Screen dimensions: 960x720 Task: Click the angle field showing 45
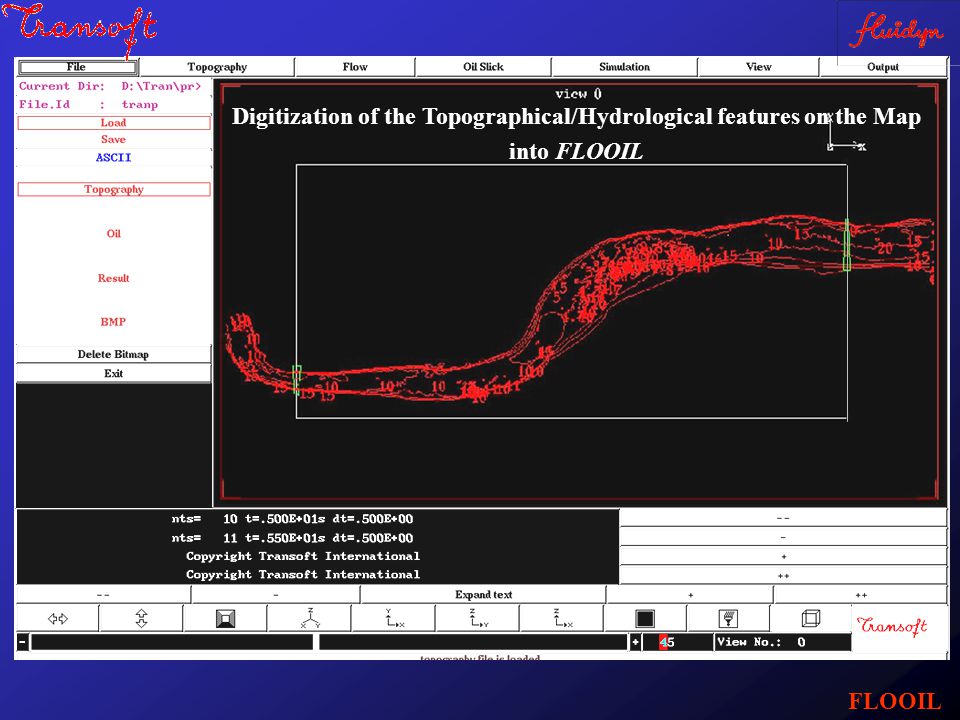(677, 642)
